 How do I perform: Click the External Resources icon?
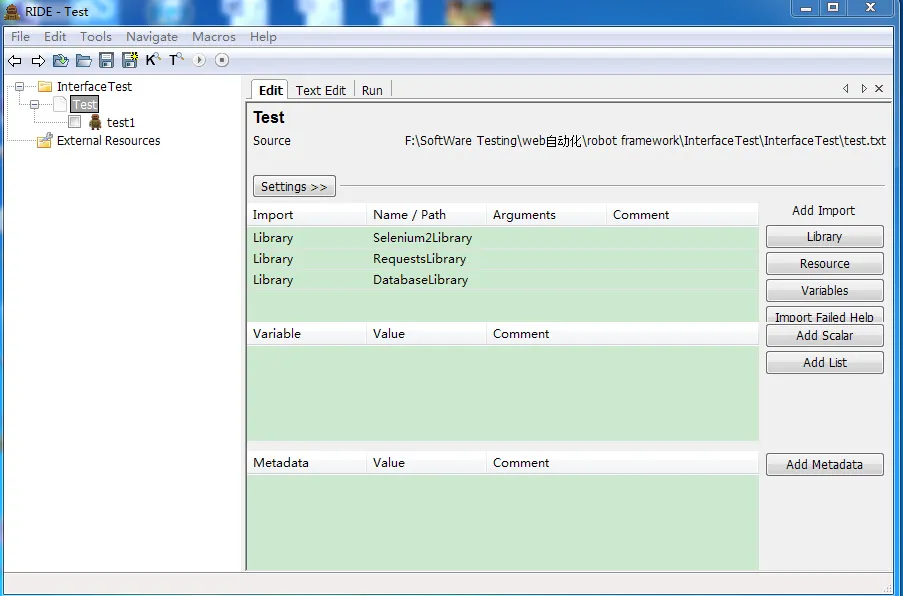pos(45,141)
